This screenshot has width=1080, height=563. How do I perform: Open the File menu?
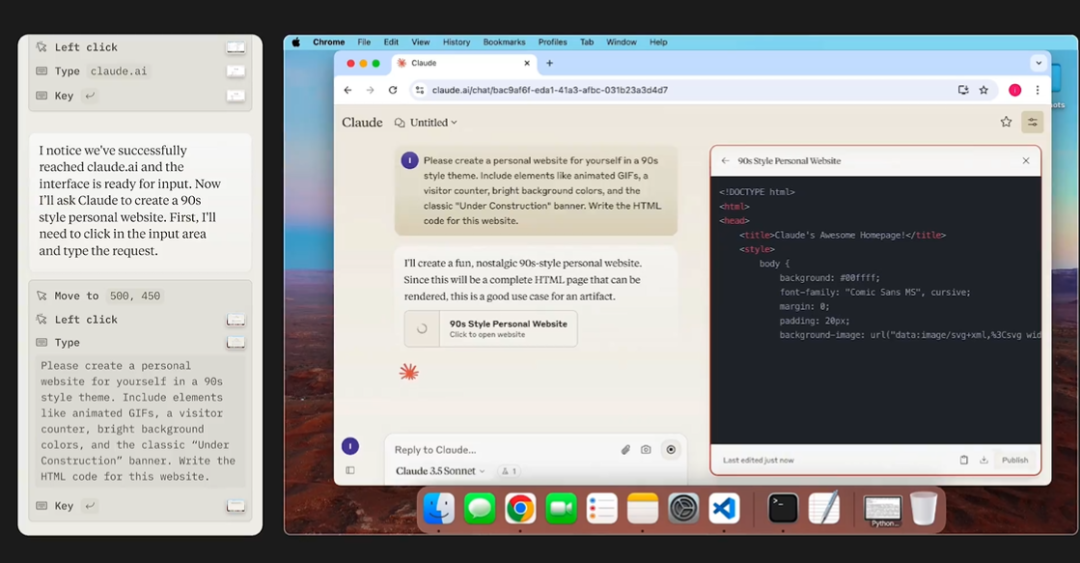tap(364, 42)
